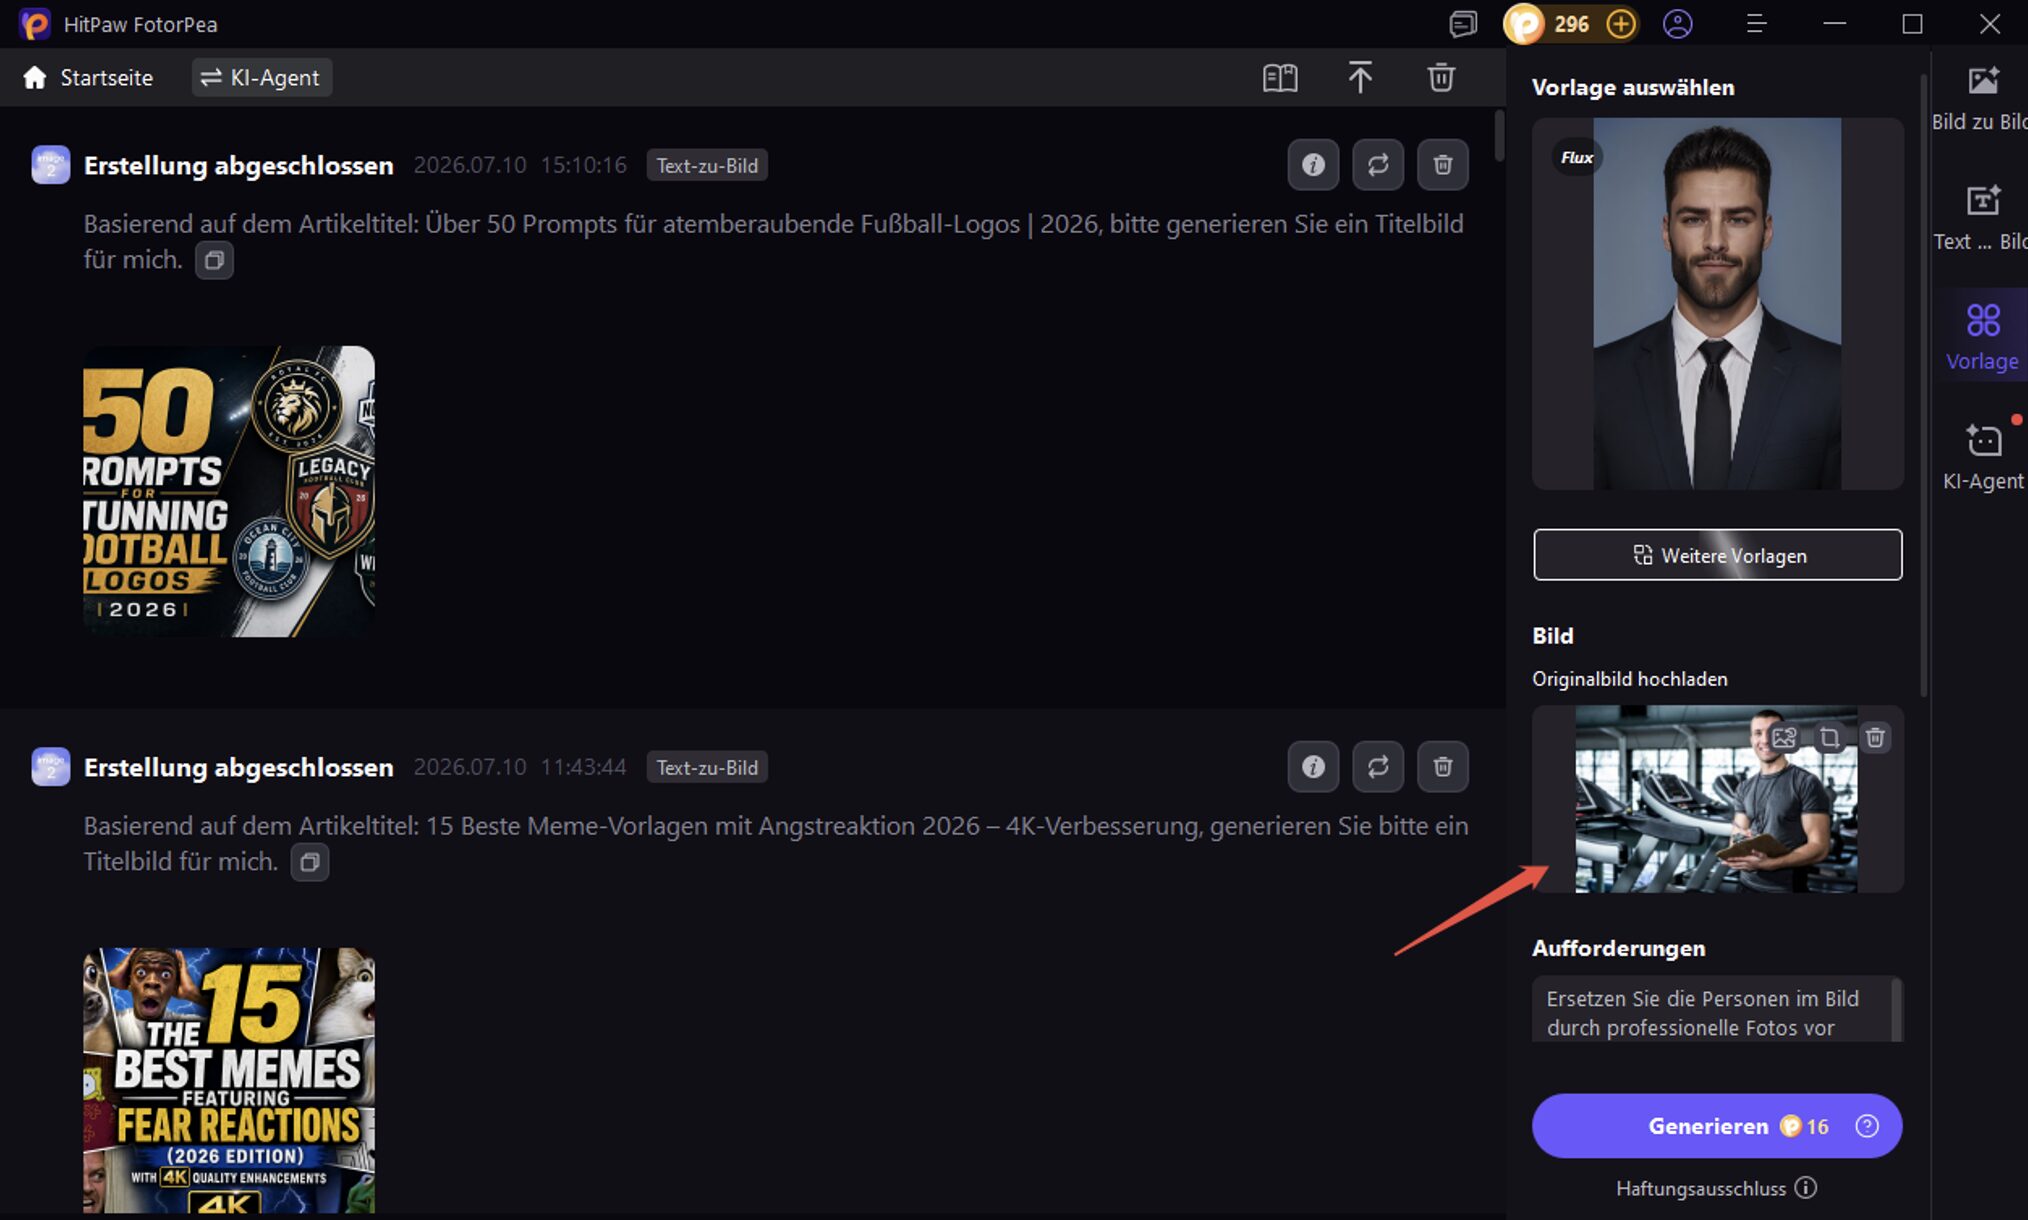Screen dimensions: 2028x1220
Task: Delete the football logos generation entry
Action: point(1443,165)
